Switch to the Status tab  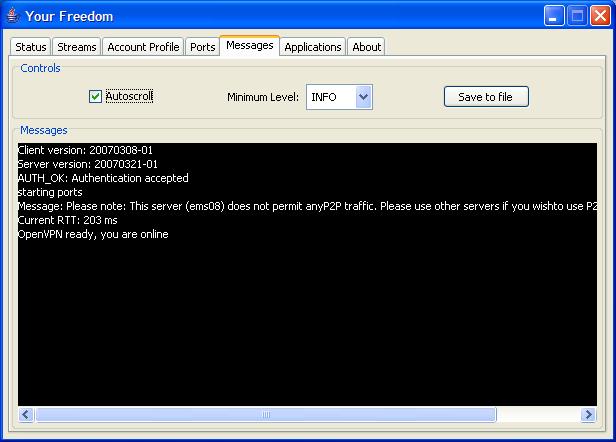pos(31,47)
